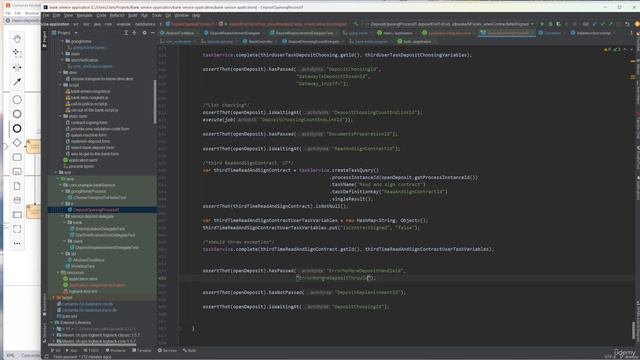Collapse the googhome folder

tap(62, 41)
